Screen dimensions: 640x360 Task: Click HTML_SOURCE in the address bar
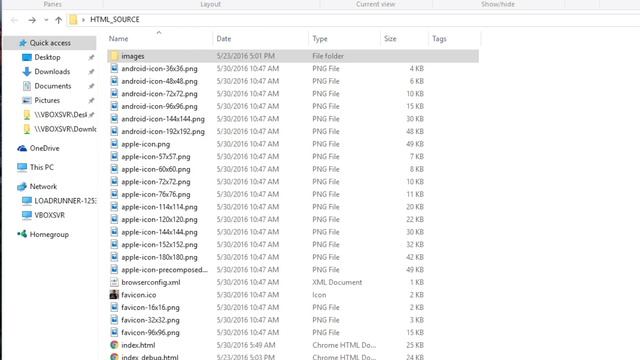click(x=115, y=20)
